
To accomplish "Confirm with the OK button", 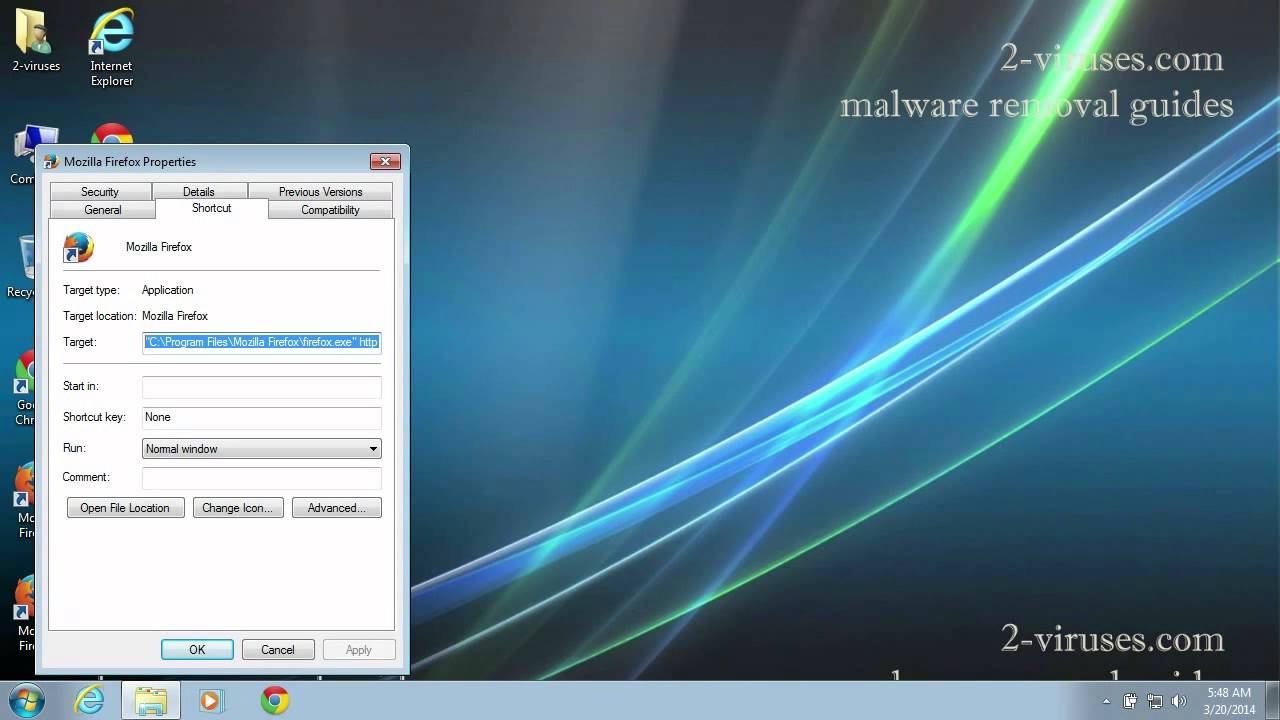I will [x=197, y=650].
